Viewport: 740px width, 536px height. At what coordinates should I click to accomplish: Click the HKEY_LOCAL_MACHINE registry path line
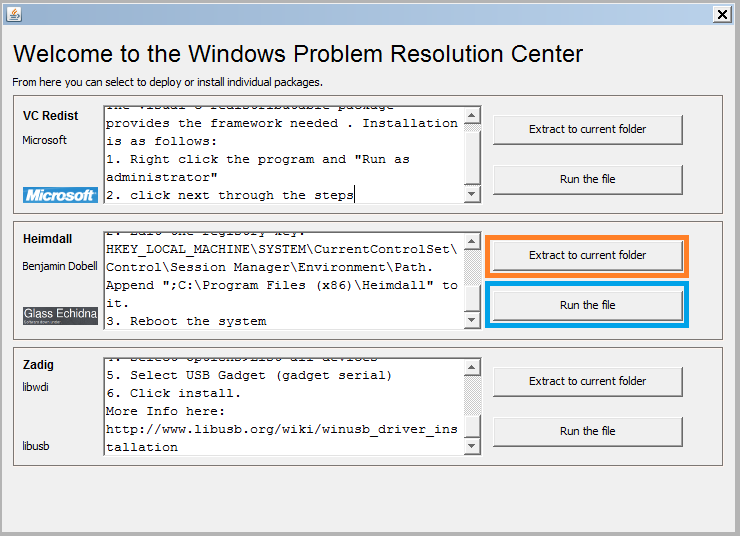[x=282, y=250]
